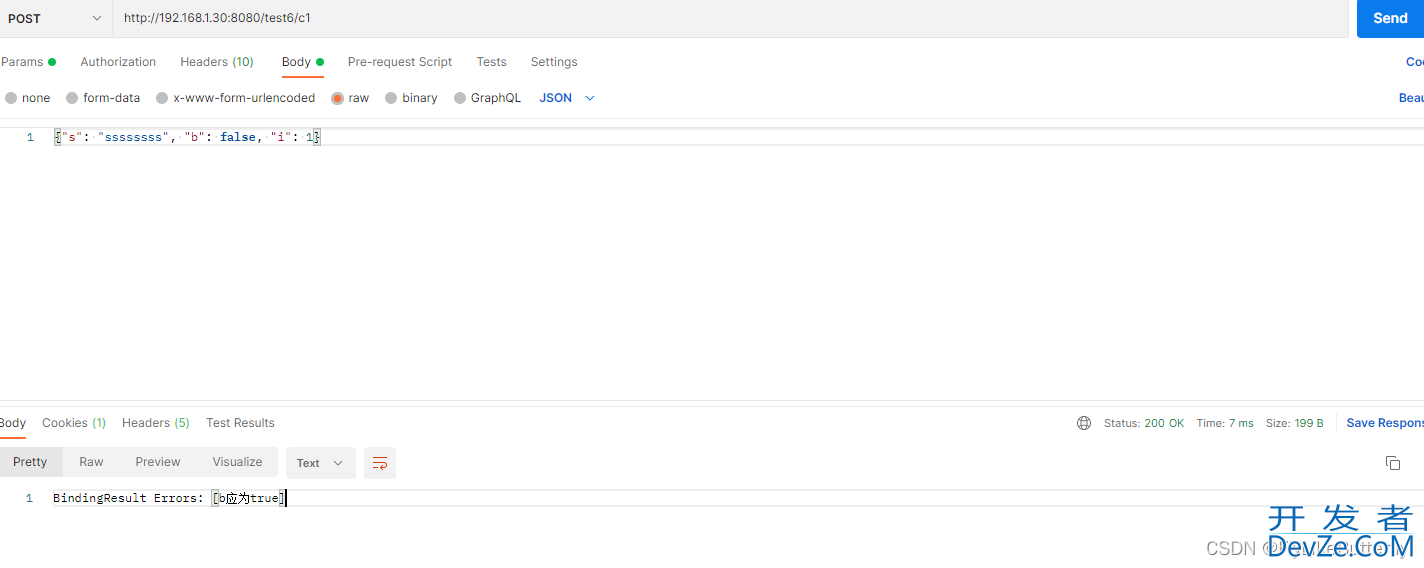Click the Status: 200 OK indicator
The image size is (1424, 568).
[x=1144, y=423]
